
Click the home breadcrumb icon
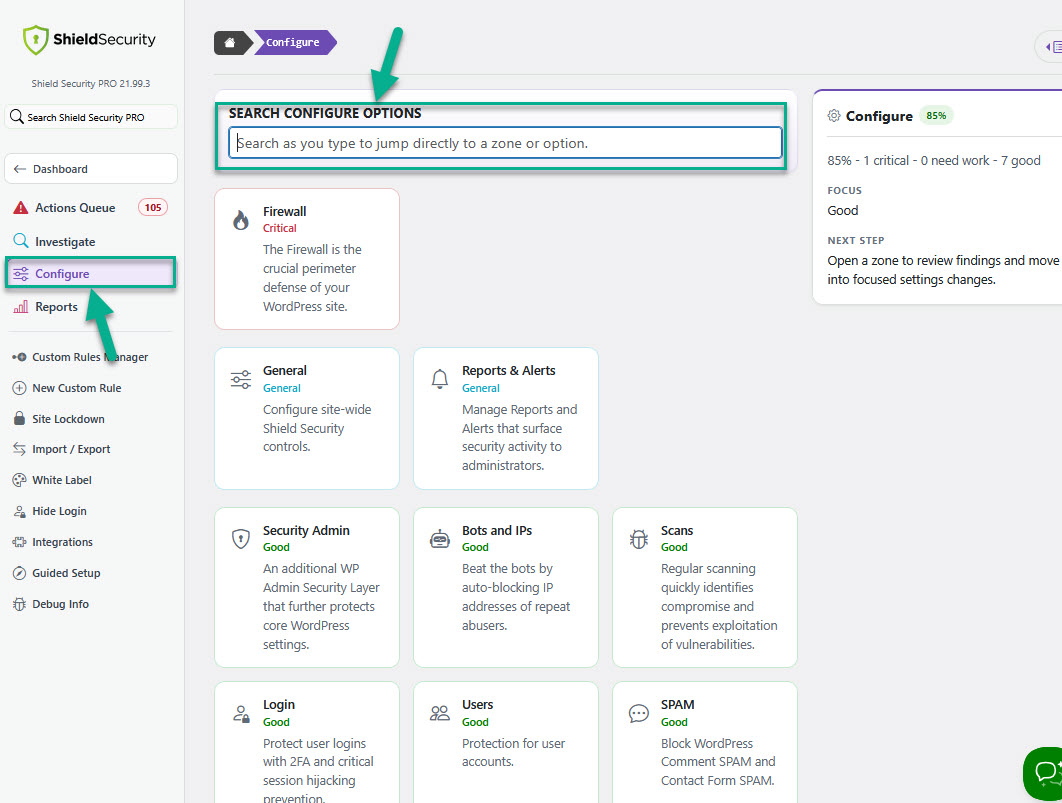[230, 43]
